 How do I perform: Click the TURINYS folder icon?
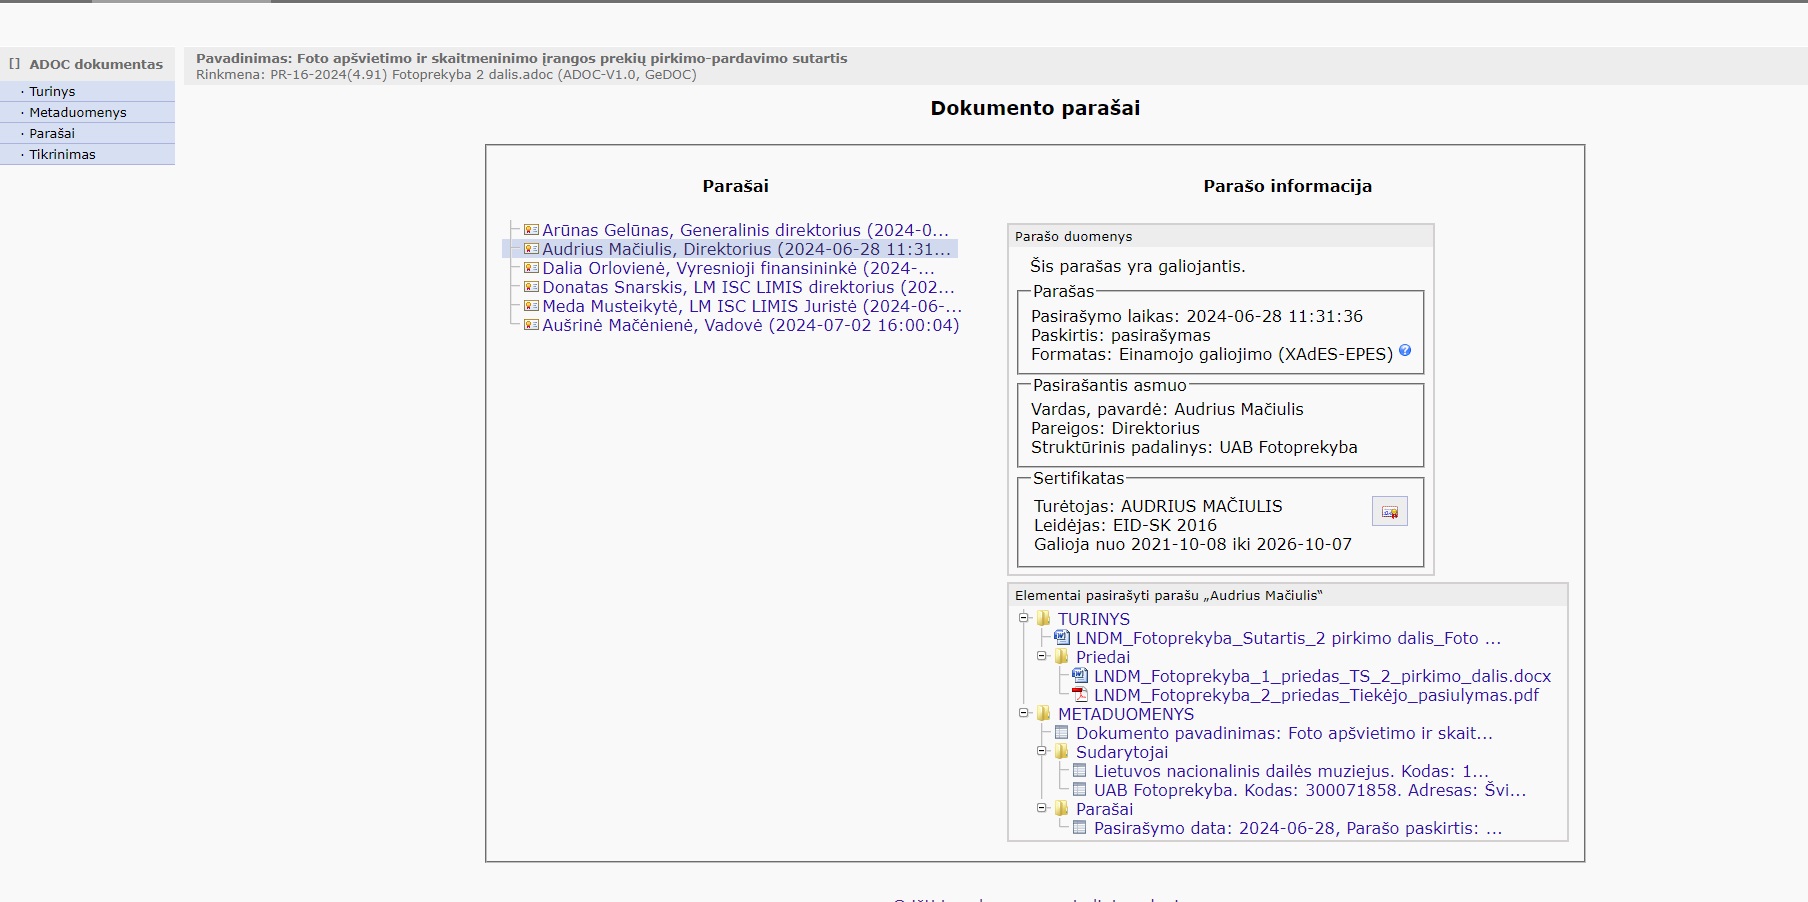tap(1044, 619)
